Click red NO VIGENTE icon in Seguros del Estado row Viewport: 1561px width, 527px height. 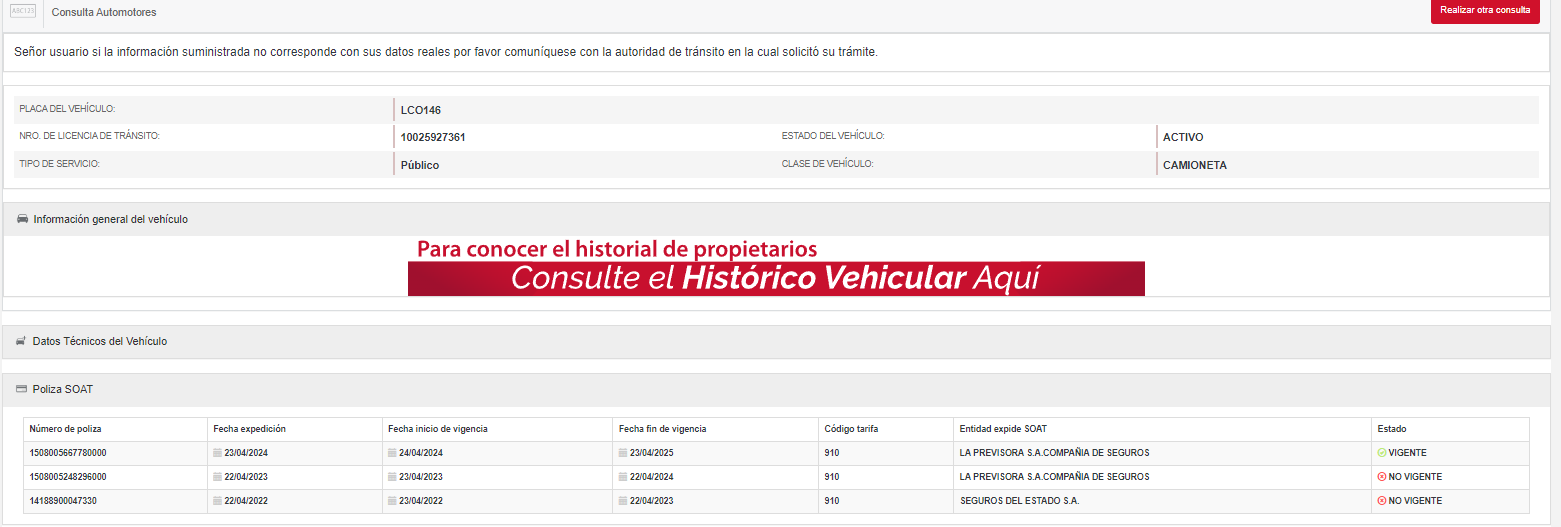[x=1381, y=501]
